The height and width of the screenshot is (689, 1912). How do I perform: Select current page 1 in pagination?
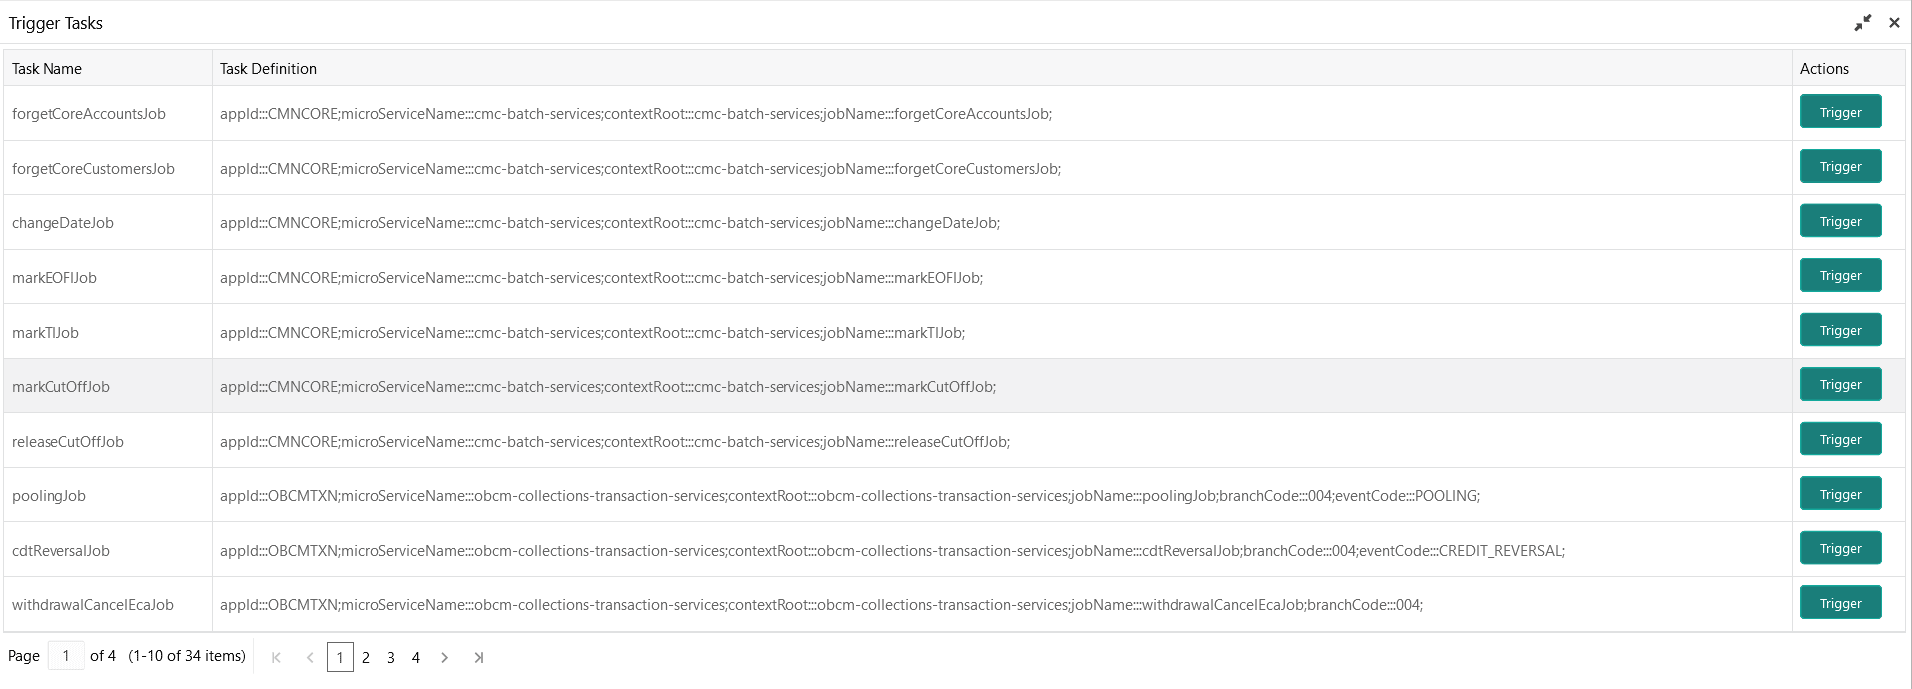(340, 657)
